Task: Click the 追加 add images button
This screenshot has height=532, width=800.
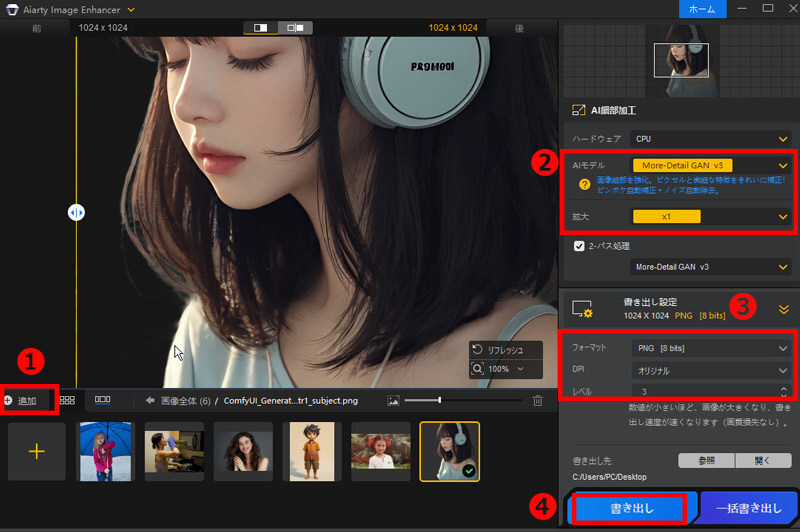Action: [20, 400]
